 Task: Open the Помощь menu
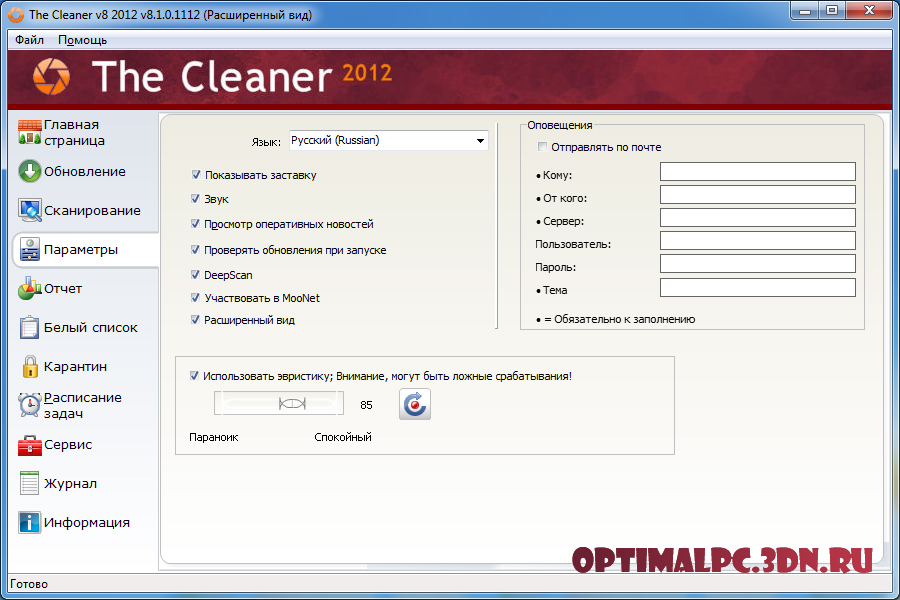click(82, 40)
